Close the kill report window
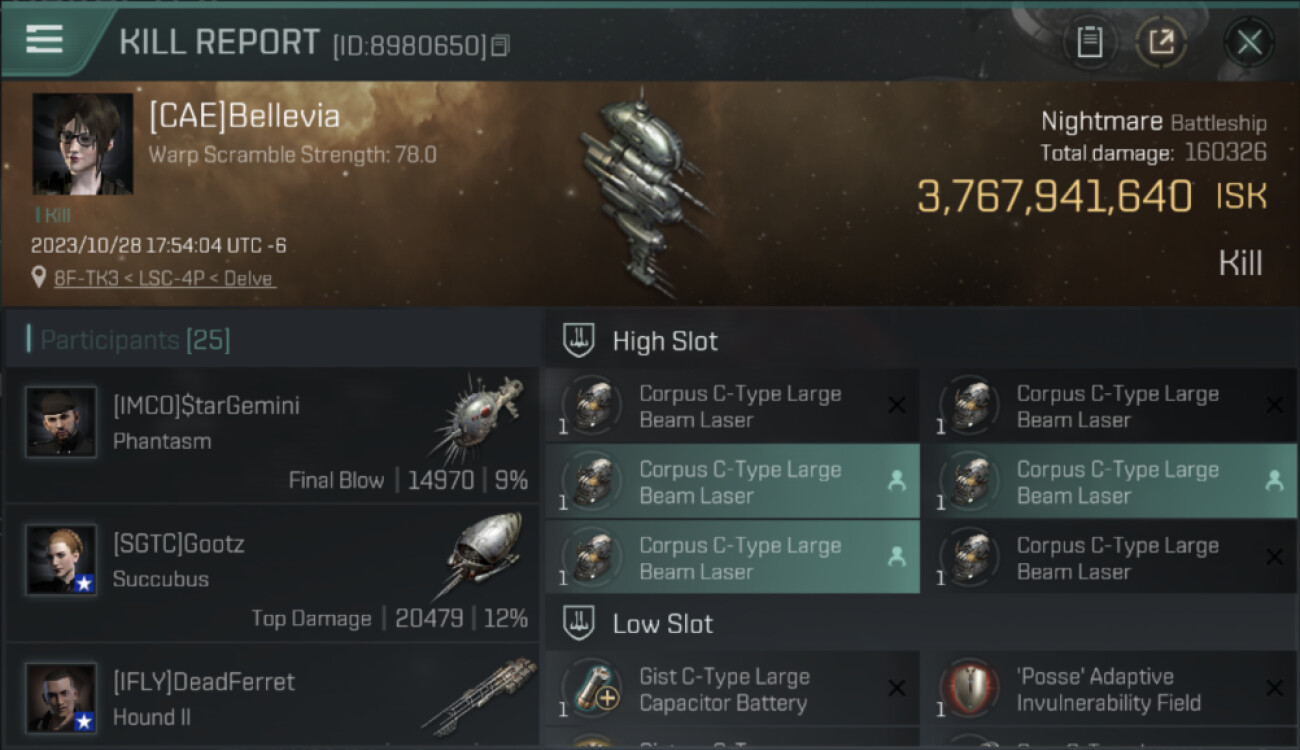Screen dimensions: 1300x750 coord(1249,42)
